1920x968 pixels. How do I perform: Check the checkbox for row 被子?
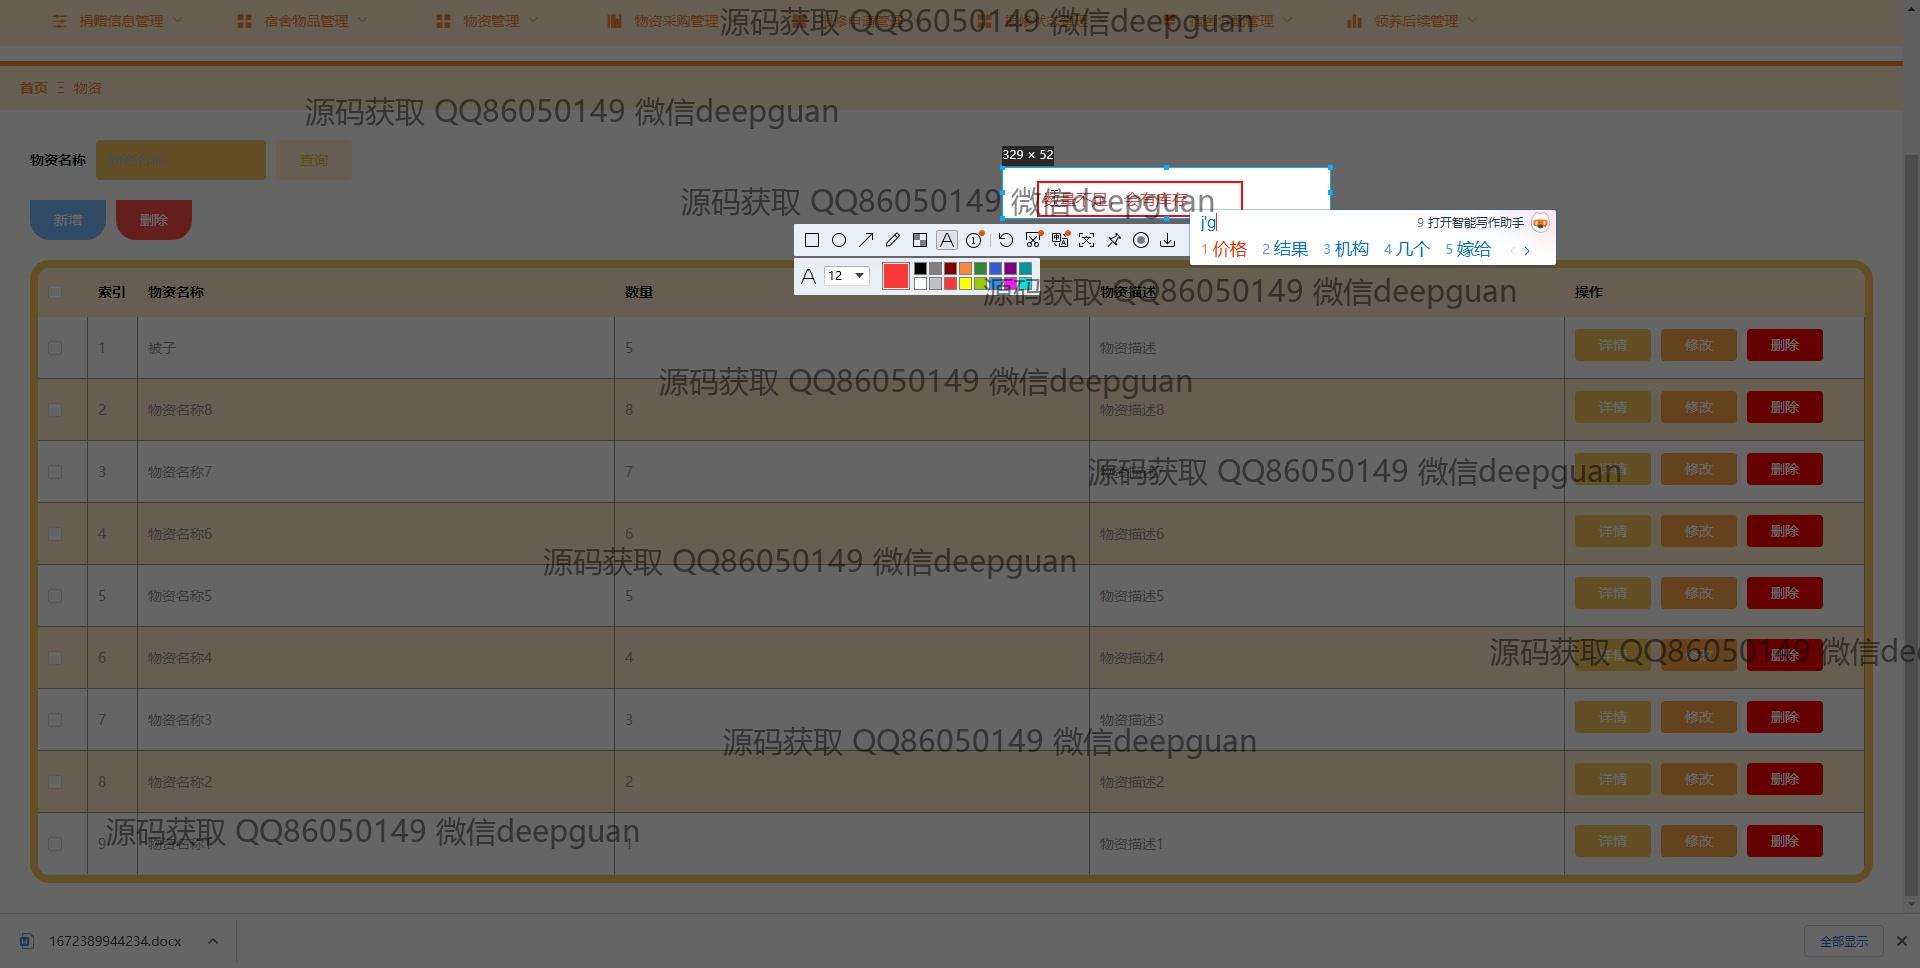(55, 348)
